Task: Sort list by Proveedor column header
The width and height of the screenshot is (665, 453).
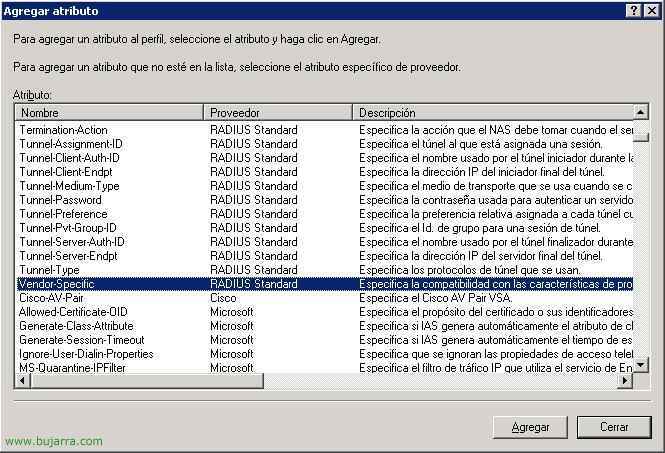Action: [278, 113]
